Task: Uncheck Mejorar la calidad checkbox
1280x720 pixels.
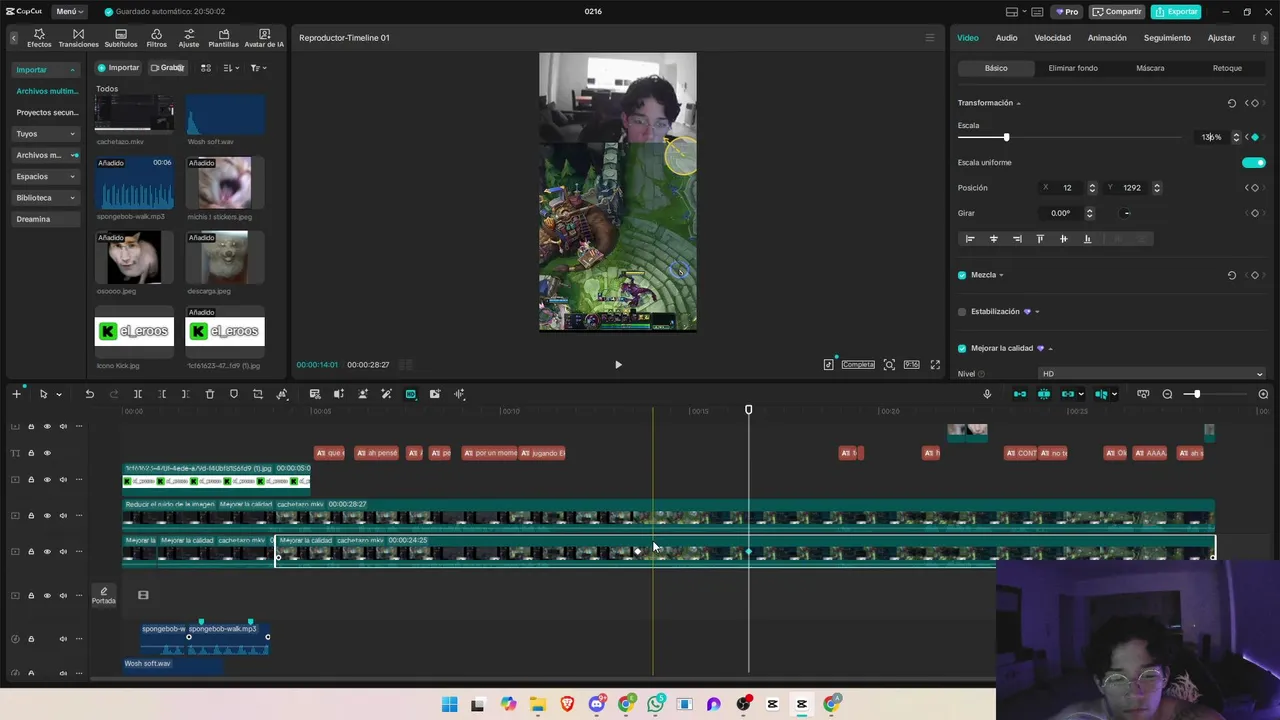Action: click(962, 348)
